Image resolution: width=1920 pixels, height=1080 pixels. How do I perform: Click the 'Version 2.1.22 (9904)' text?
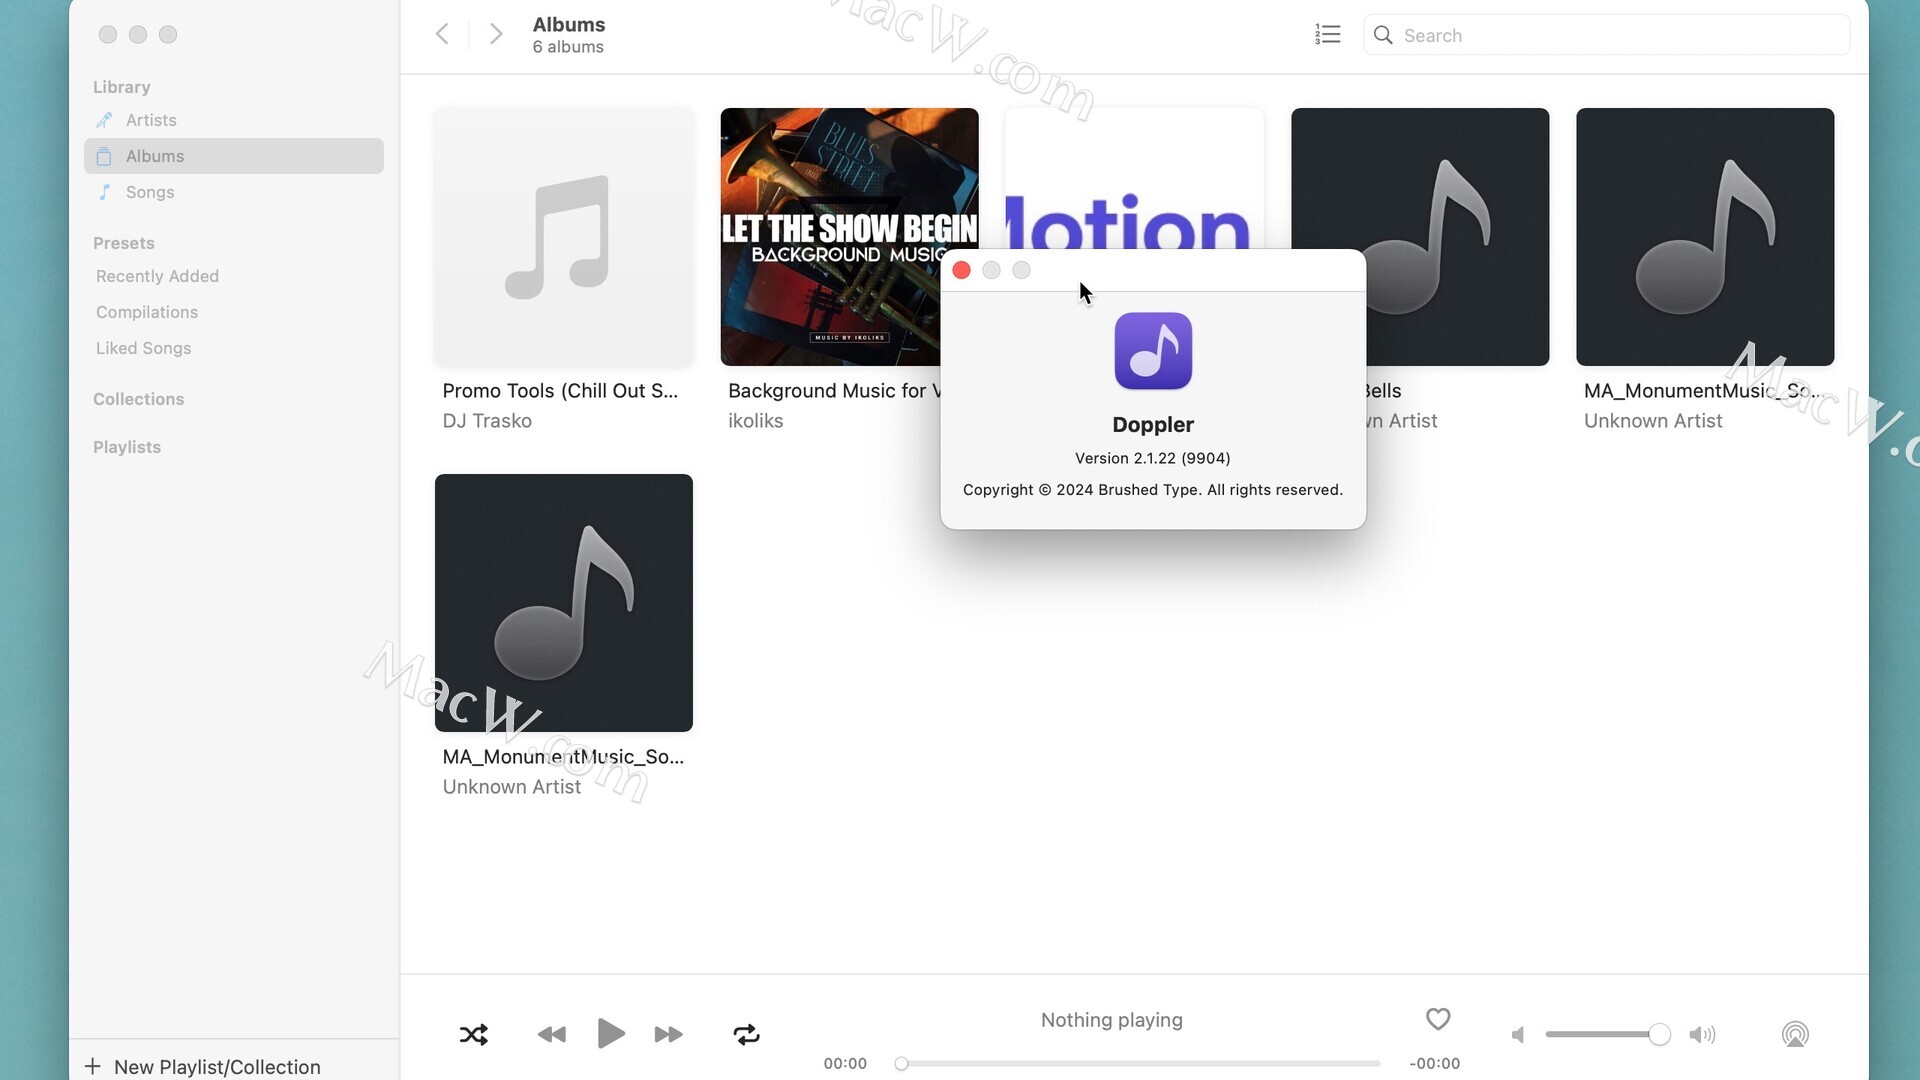[x=1152, y=458]
